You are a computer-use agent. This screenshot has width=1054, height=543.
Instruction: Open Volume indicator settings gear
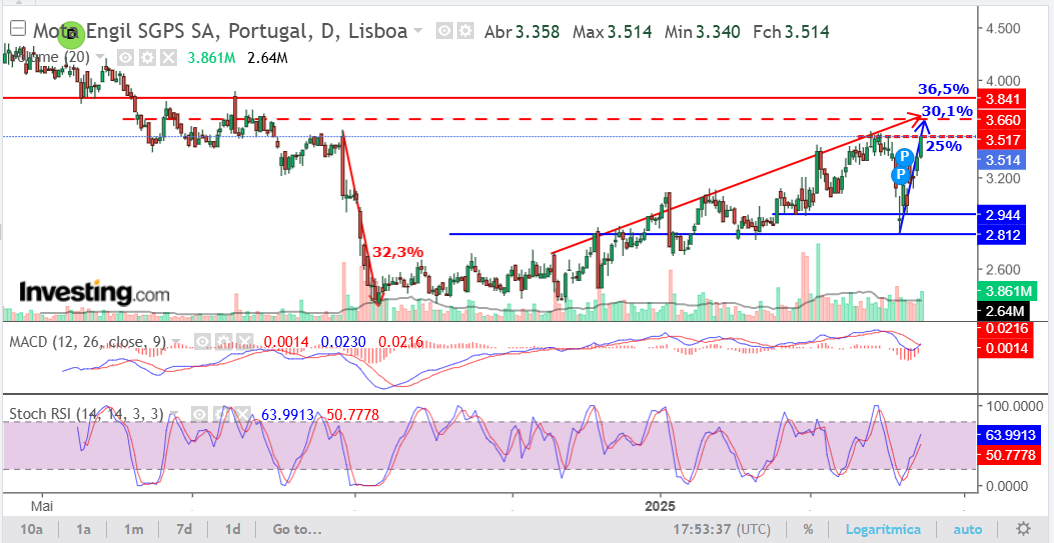point(149,57)
